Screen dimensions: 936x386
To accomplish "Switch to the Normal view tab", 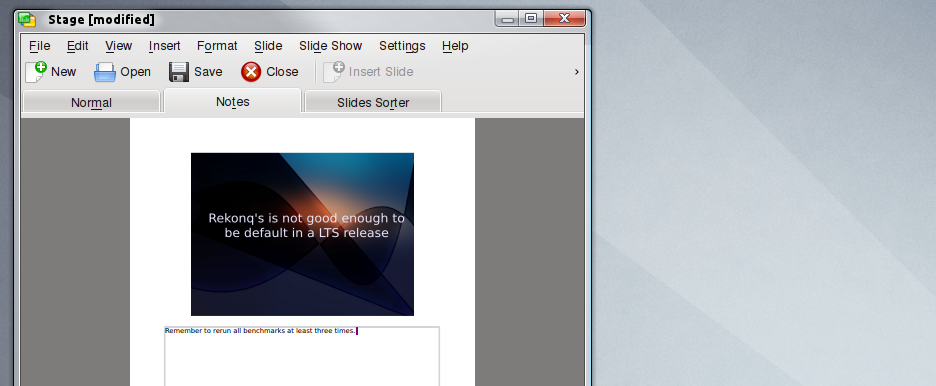I will click(x=91, y=102).
